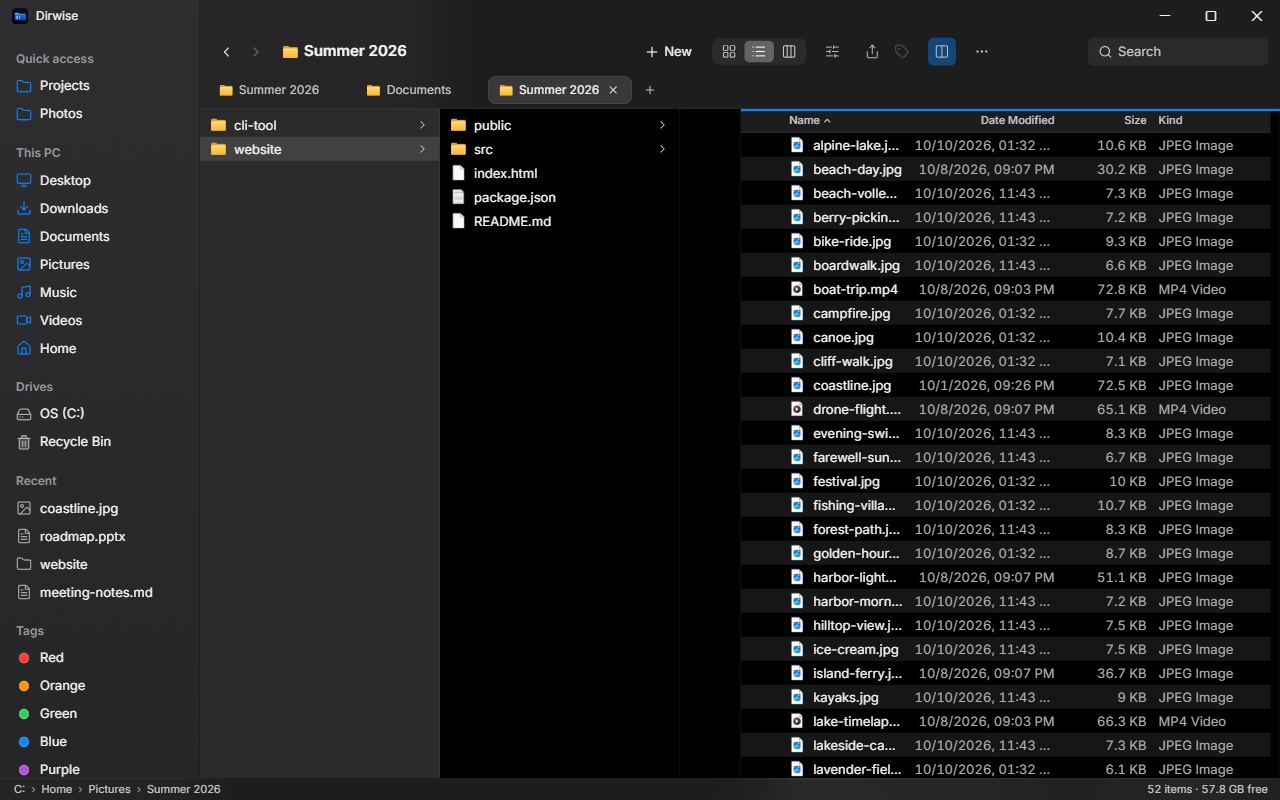Expand the src folder chevron
This screenshot has height=800, width=1280.
pos(662,149)
